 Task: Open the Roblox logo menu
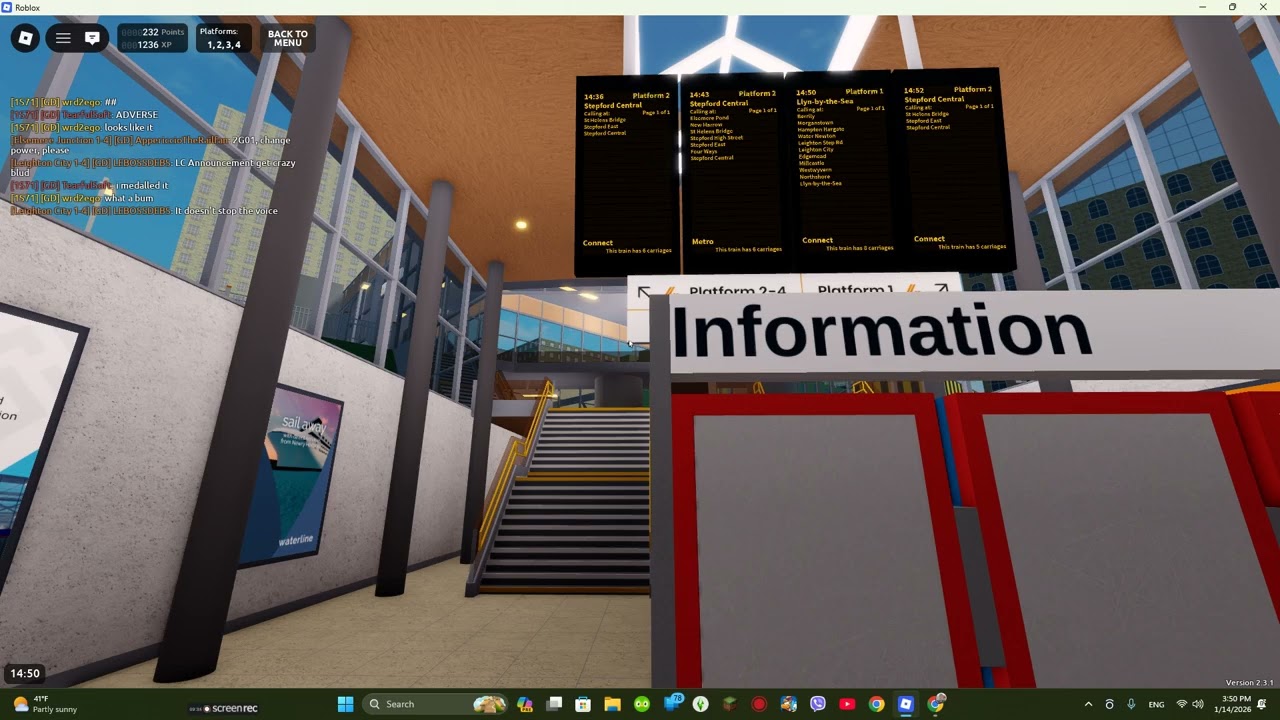point(26,38)
